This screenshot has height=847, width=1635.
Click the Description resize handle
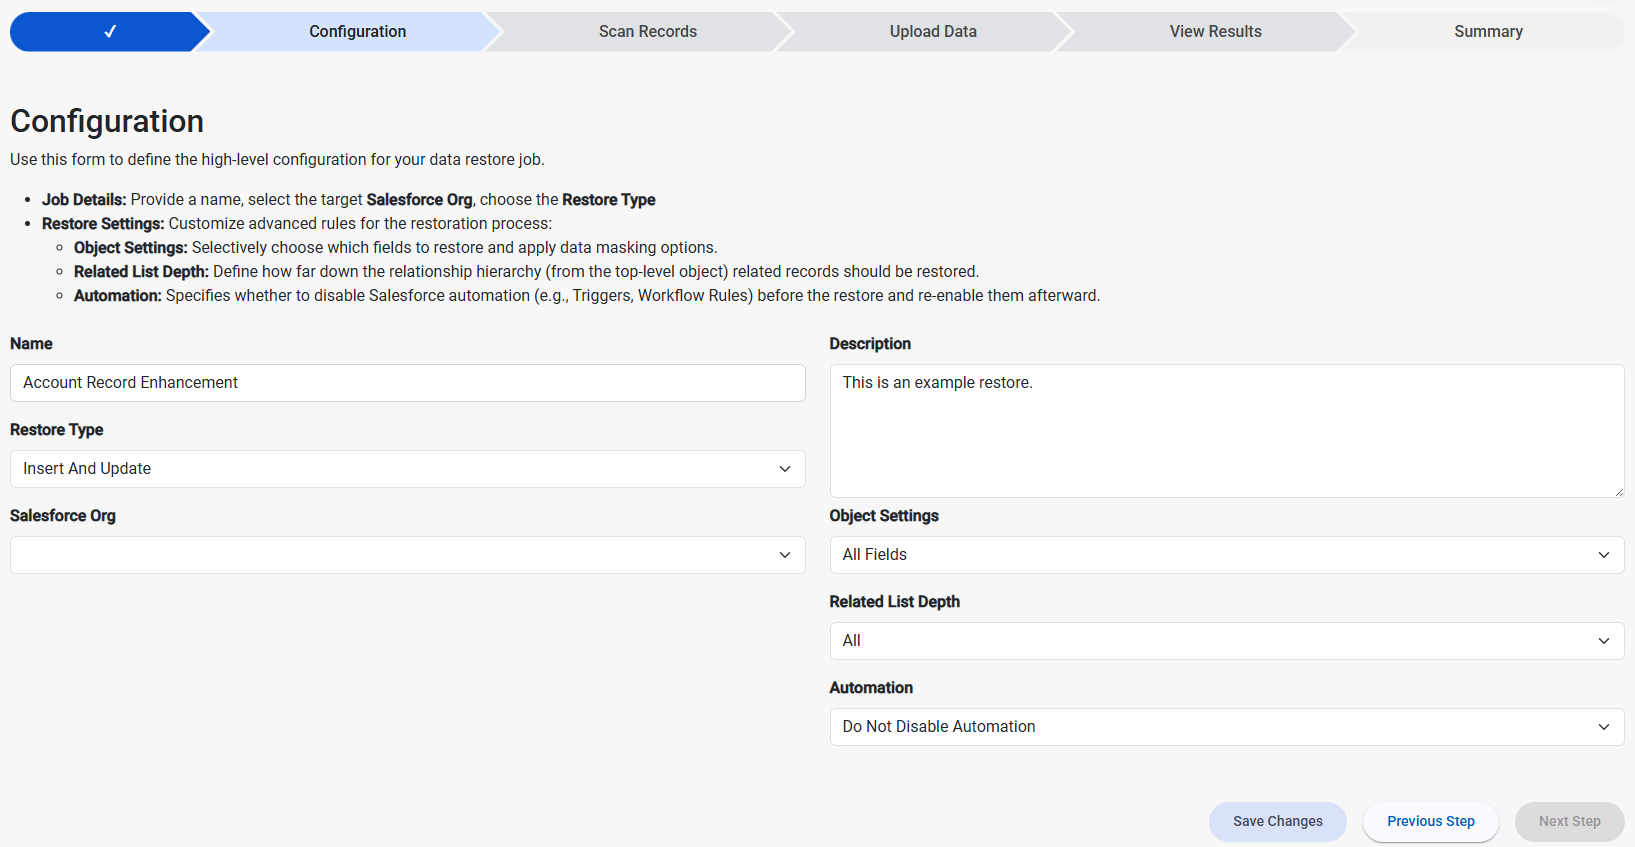point(1618,492)
